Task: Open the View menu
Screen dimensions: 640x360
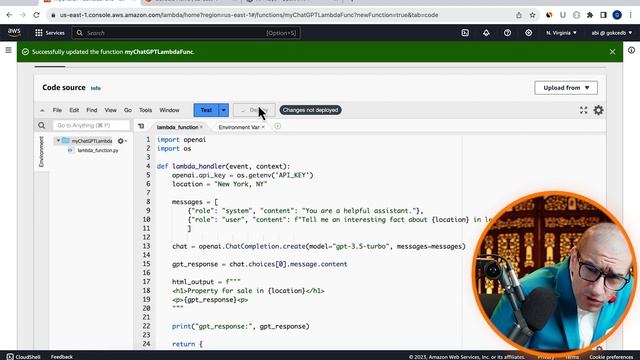Action: tap(111, 110)
